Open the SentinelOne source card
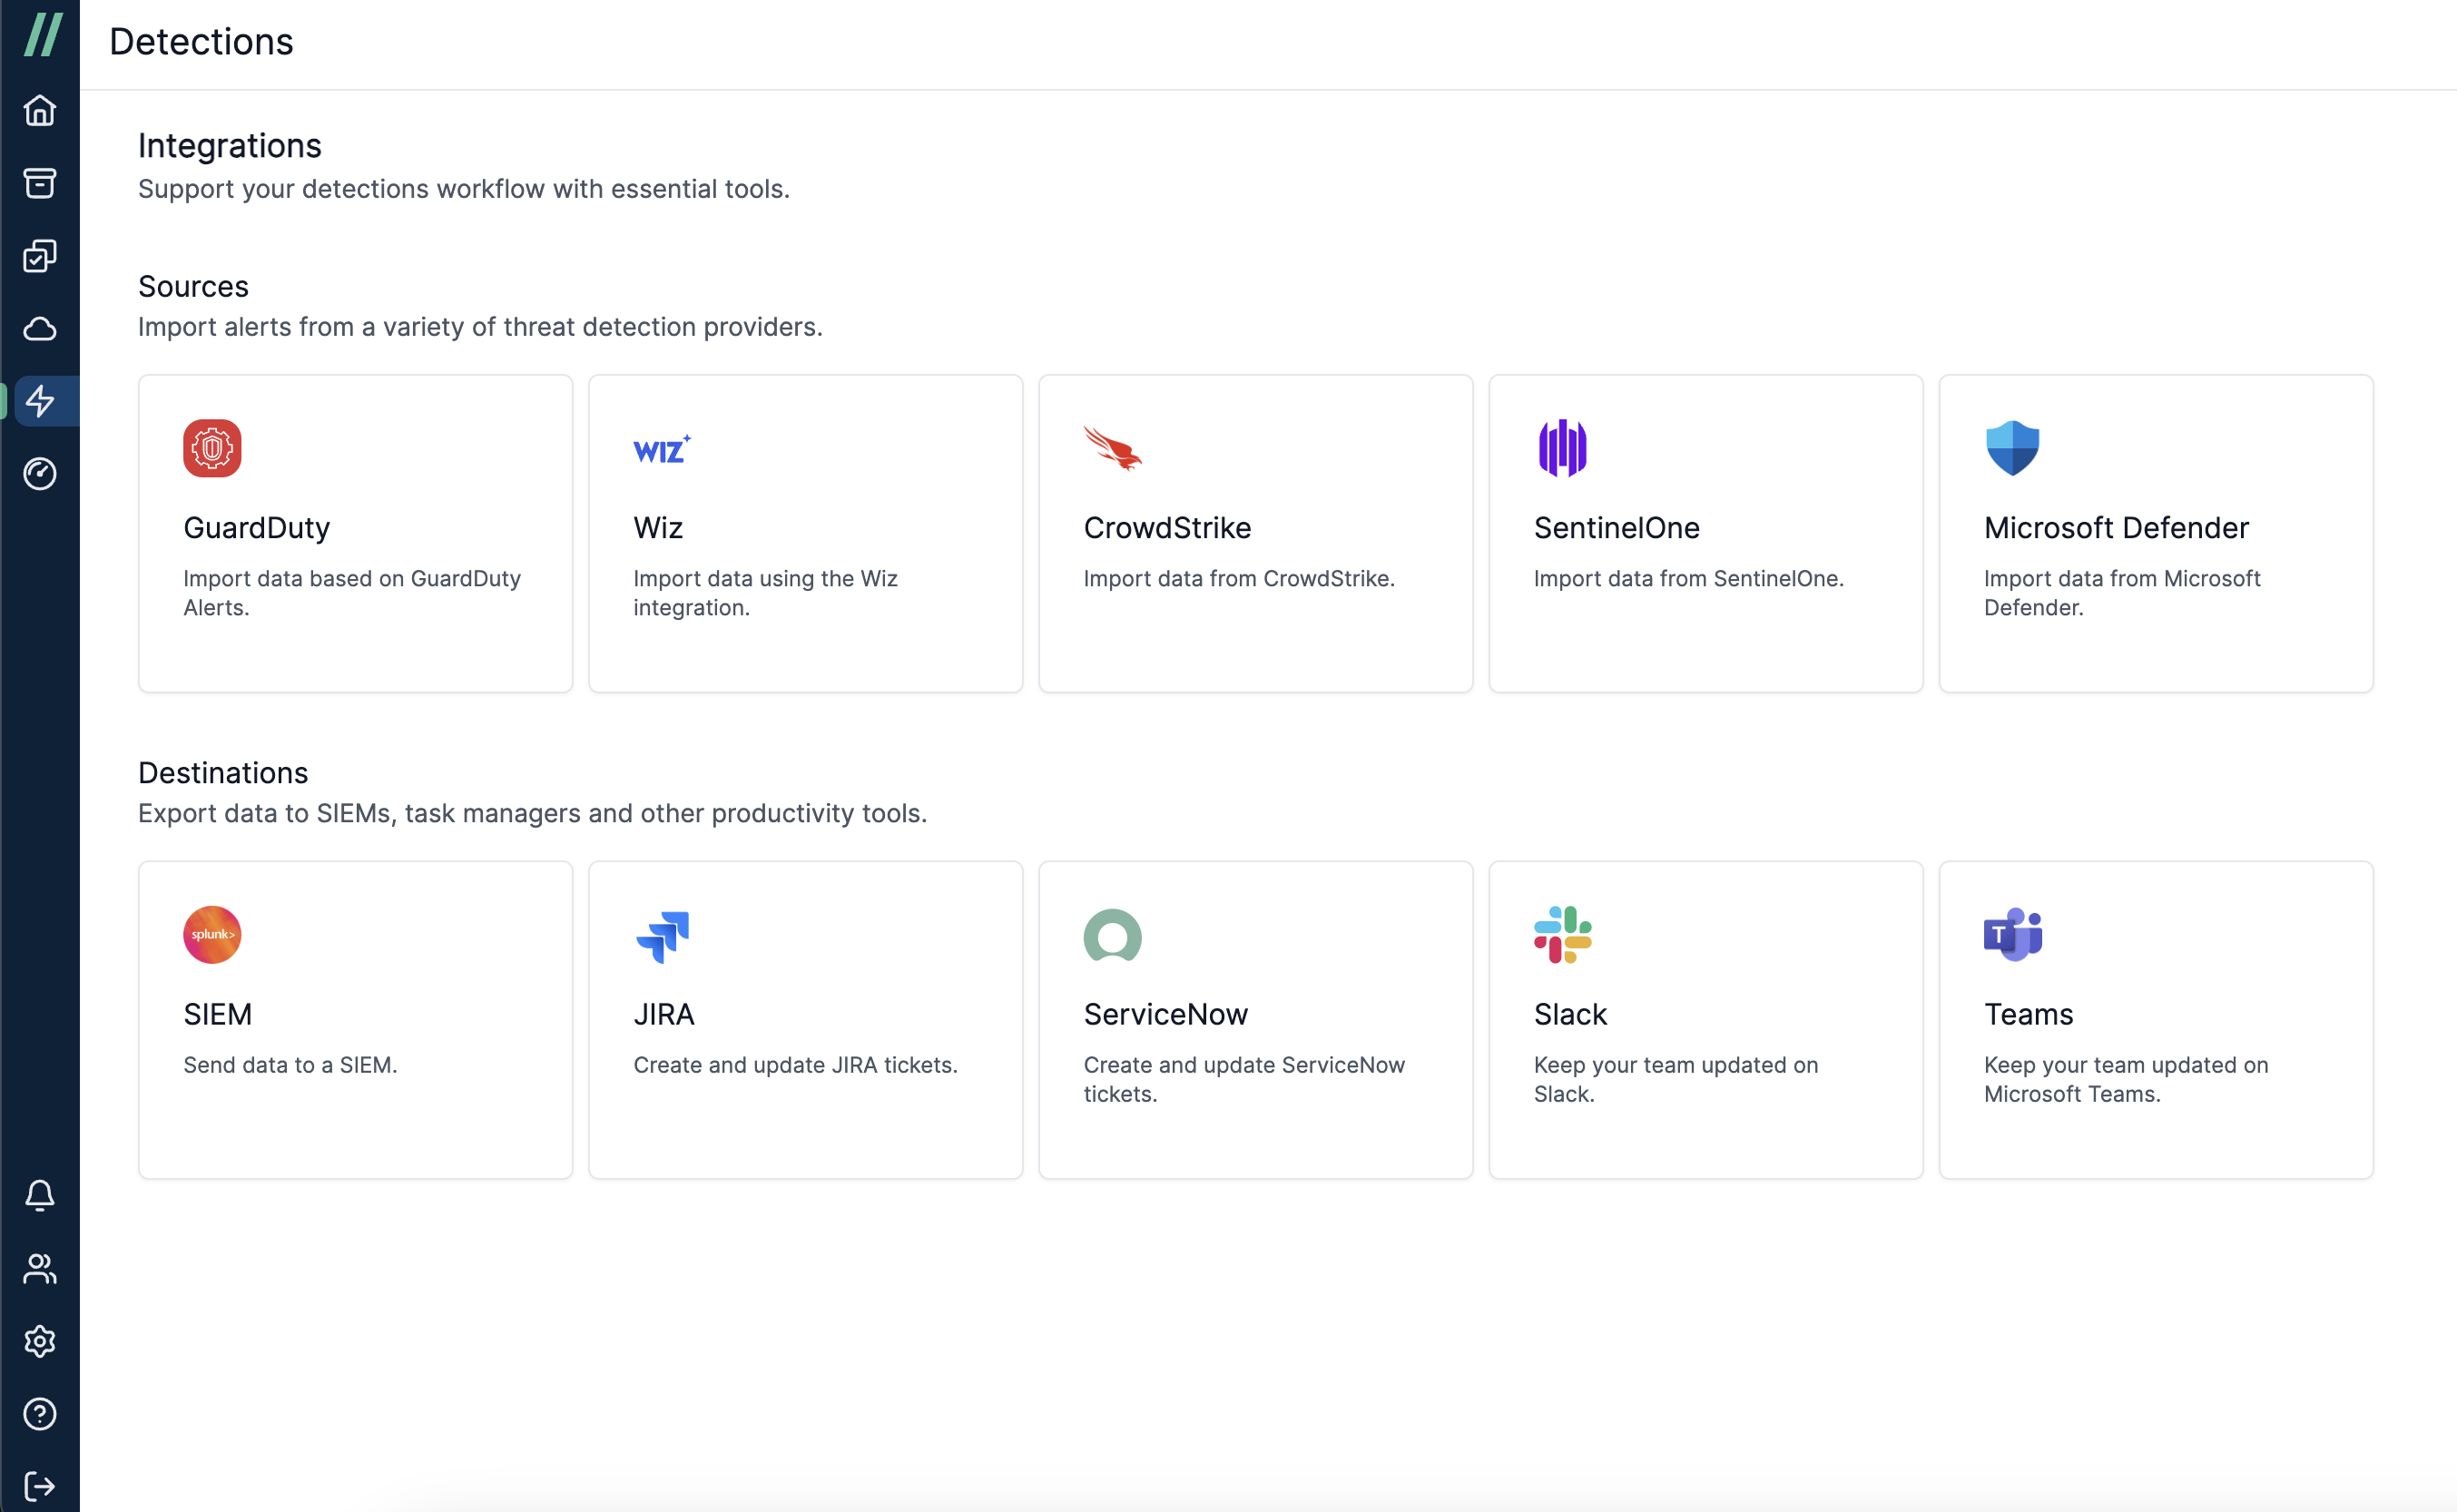Image resolution: width=2457 pixels, height=1512 pixels. point(1705,533)
